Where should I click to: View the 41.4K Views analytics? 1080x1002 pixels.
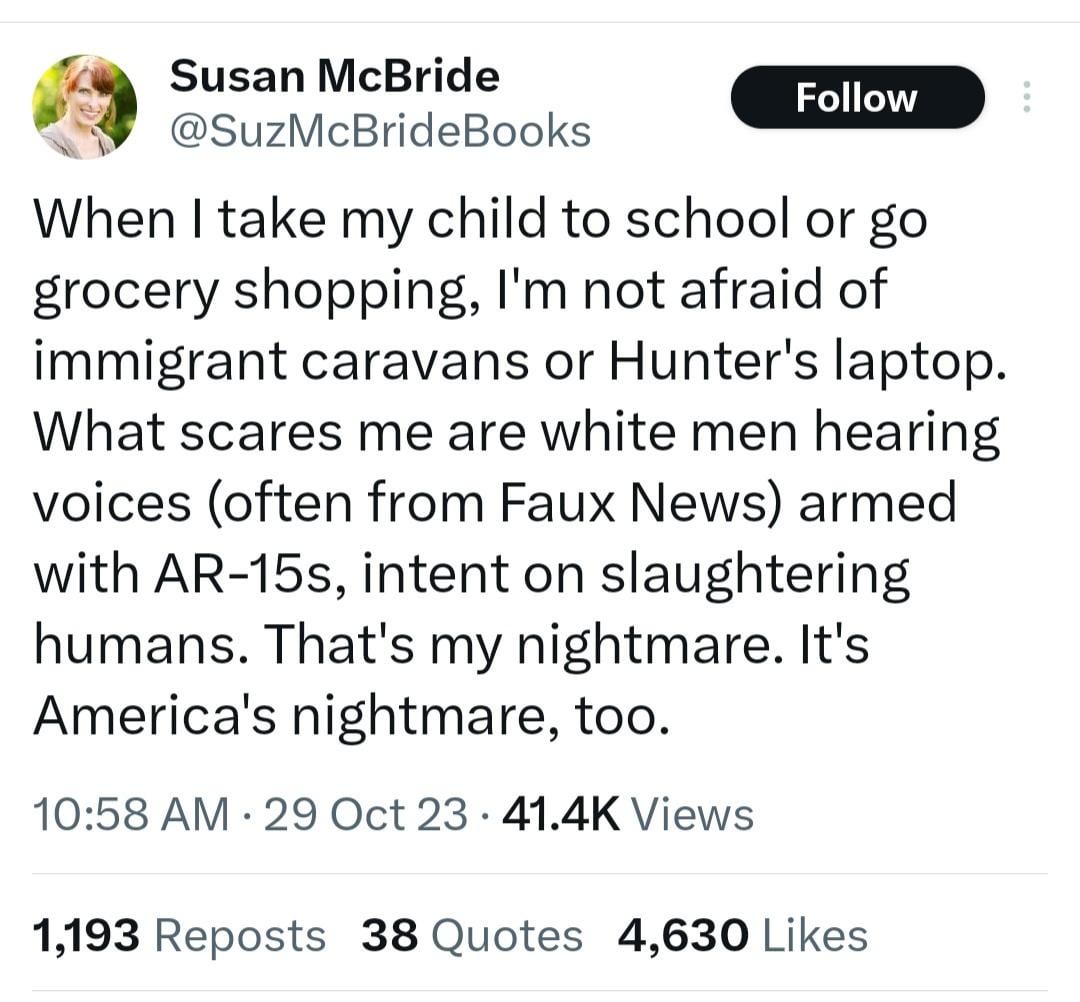pos(628,814)
